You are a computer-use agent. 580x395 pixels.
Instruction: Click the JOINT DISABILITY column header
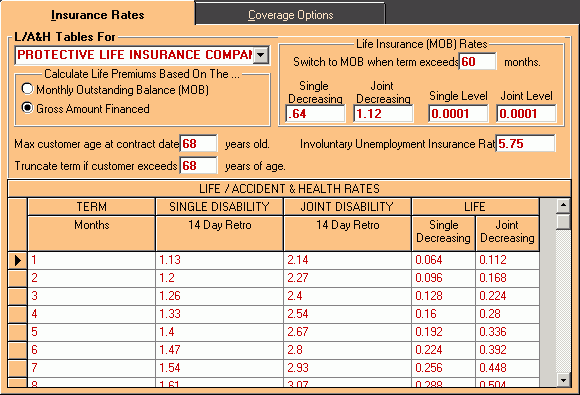point(347,206)
